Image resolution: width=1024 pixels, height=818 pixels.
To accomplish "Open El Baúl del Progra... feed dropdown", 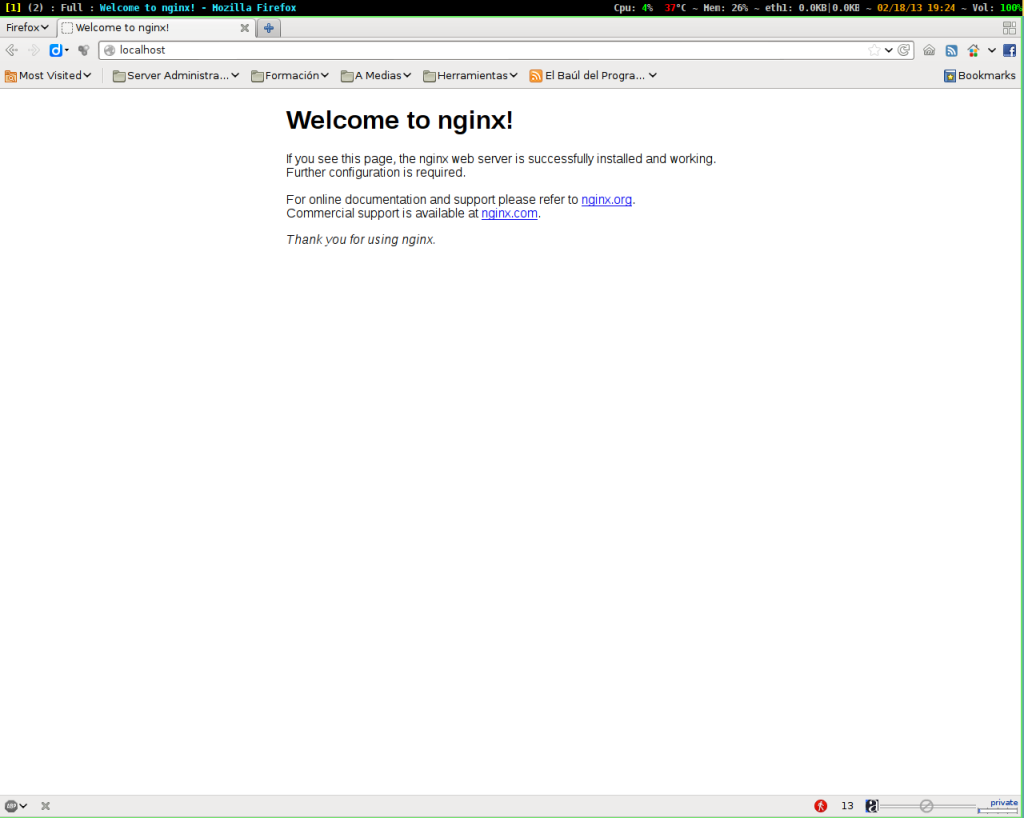I will point(593,76).
